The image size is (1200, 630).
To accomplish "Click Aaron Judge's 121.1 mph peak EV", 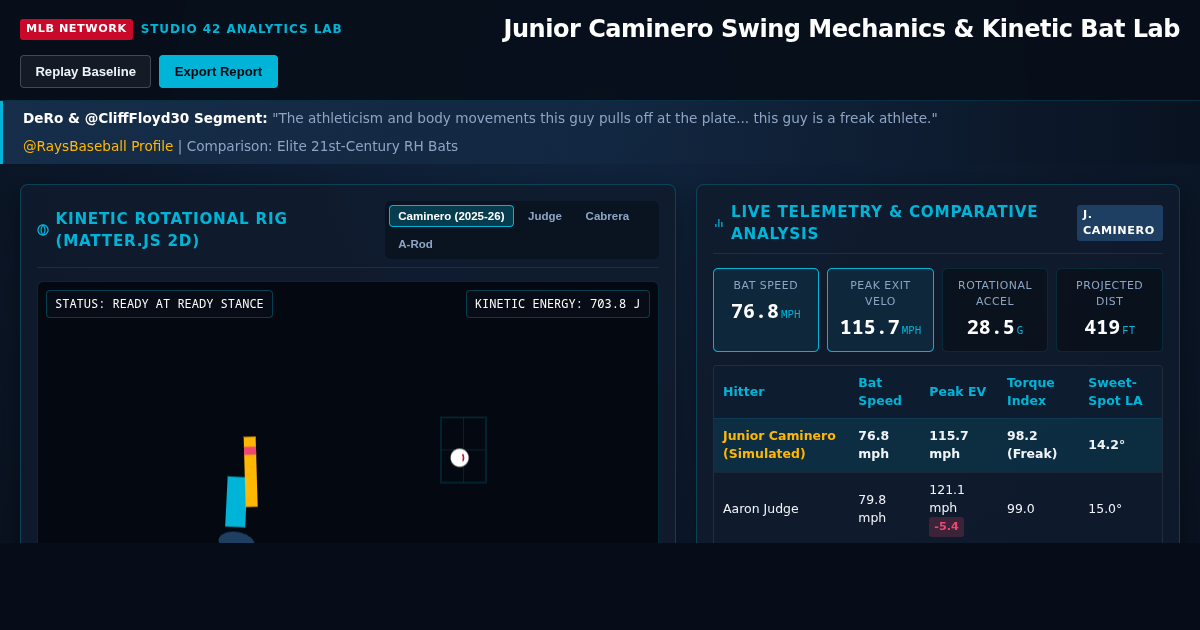I will coord(947,499).
